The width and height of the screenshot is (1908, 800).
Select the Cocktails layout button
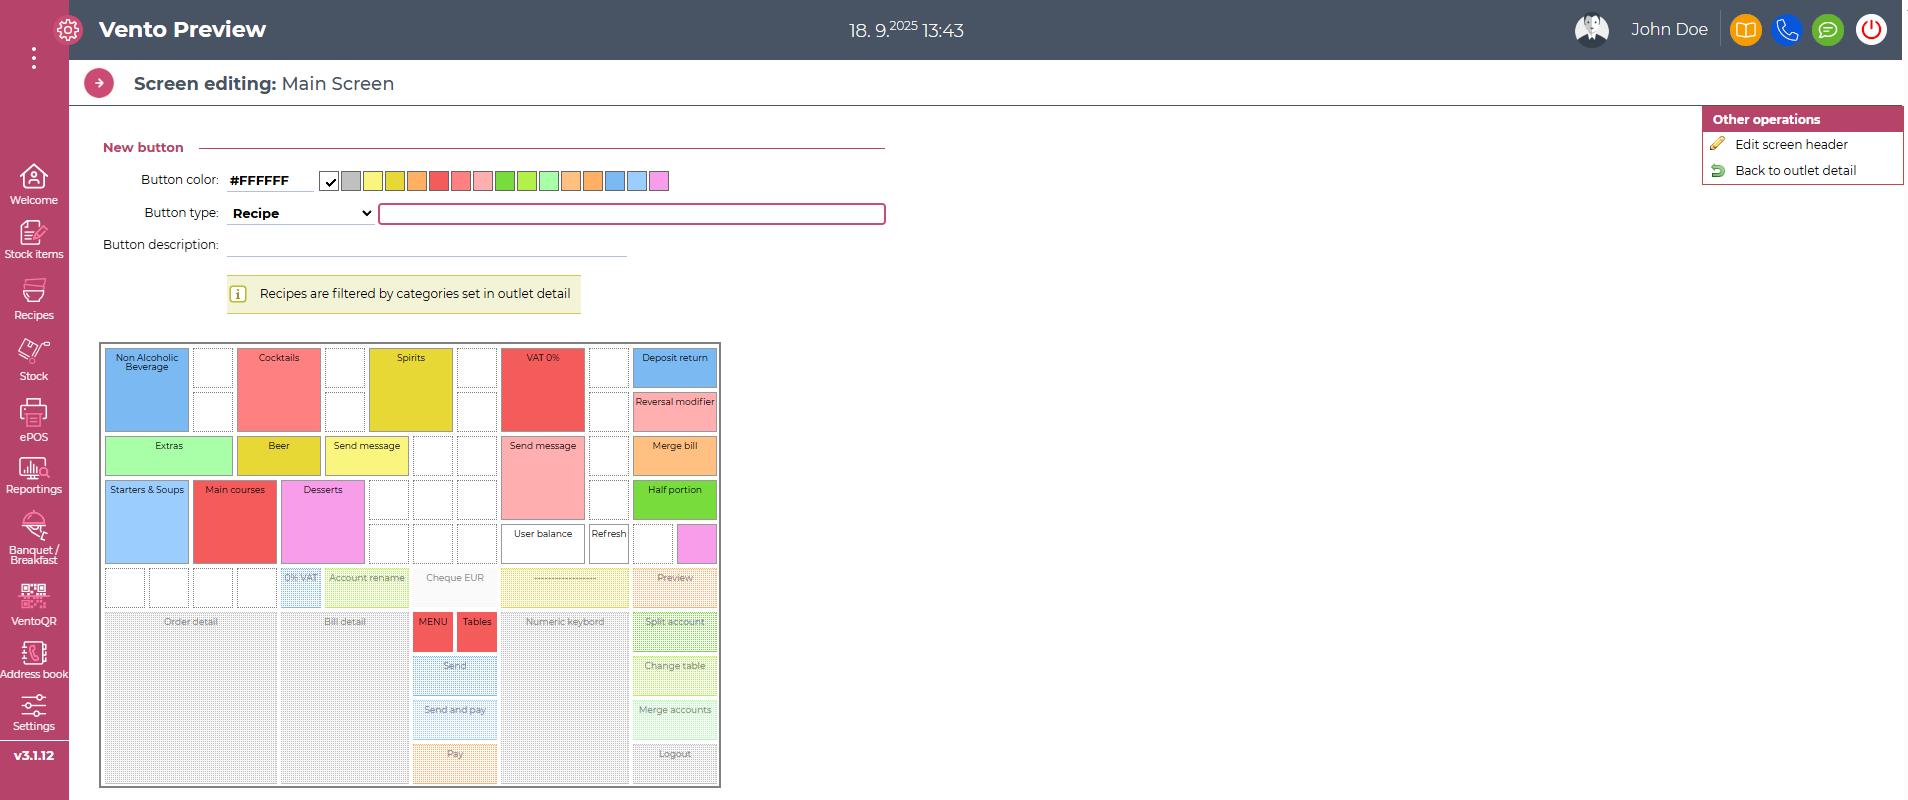click(279, 390)
